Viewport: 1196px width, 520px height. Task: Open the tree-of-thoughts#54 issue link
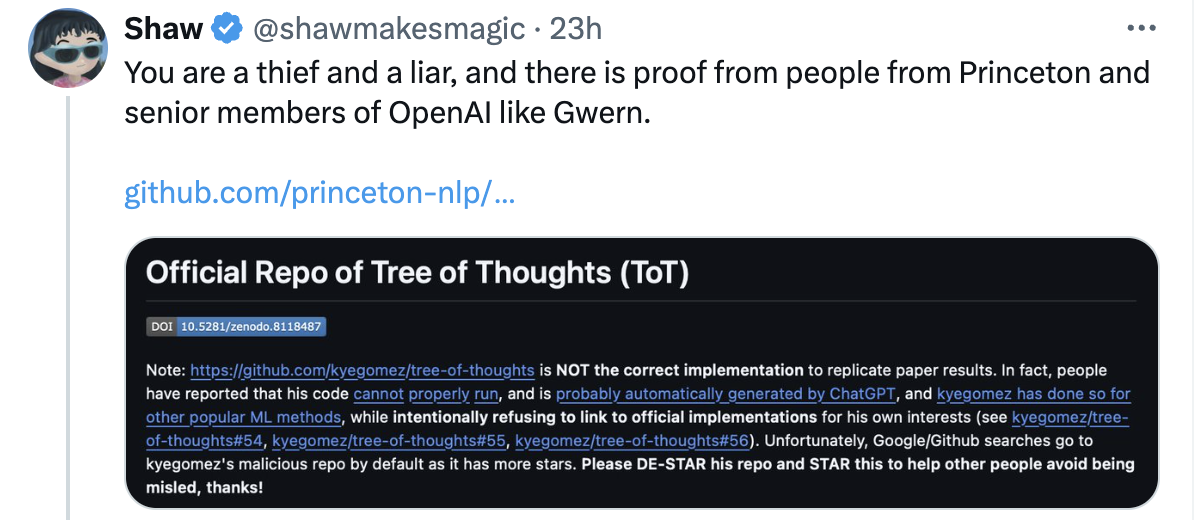[x=1070, y=418]
